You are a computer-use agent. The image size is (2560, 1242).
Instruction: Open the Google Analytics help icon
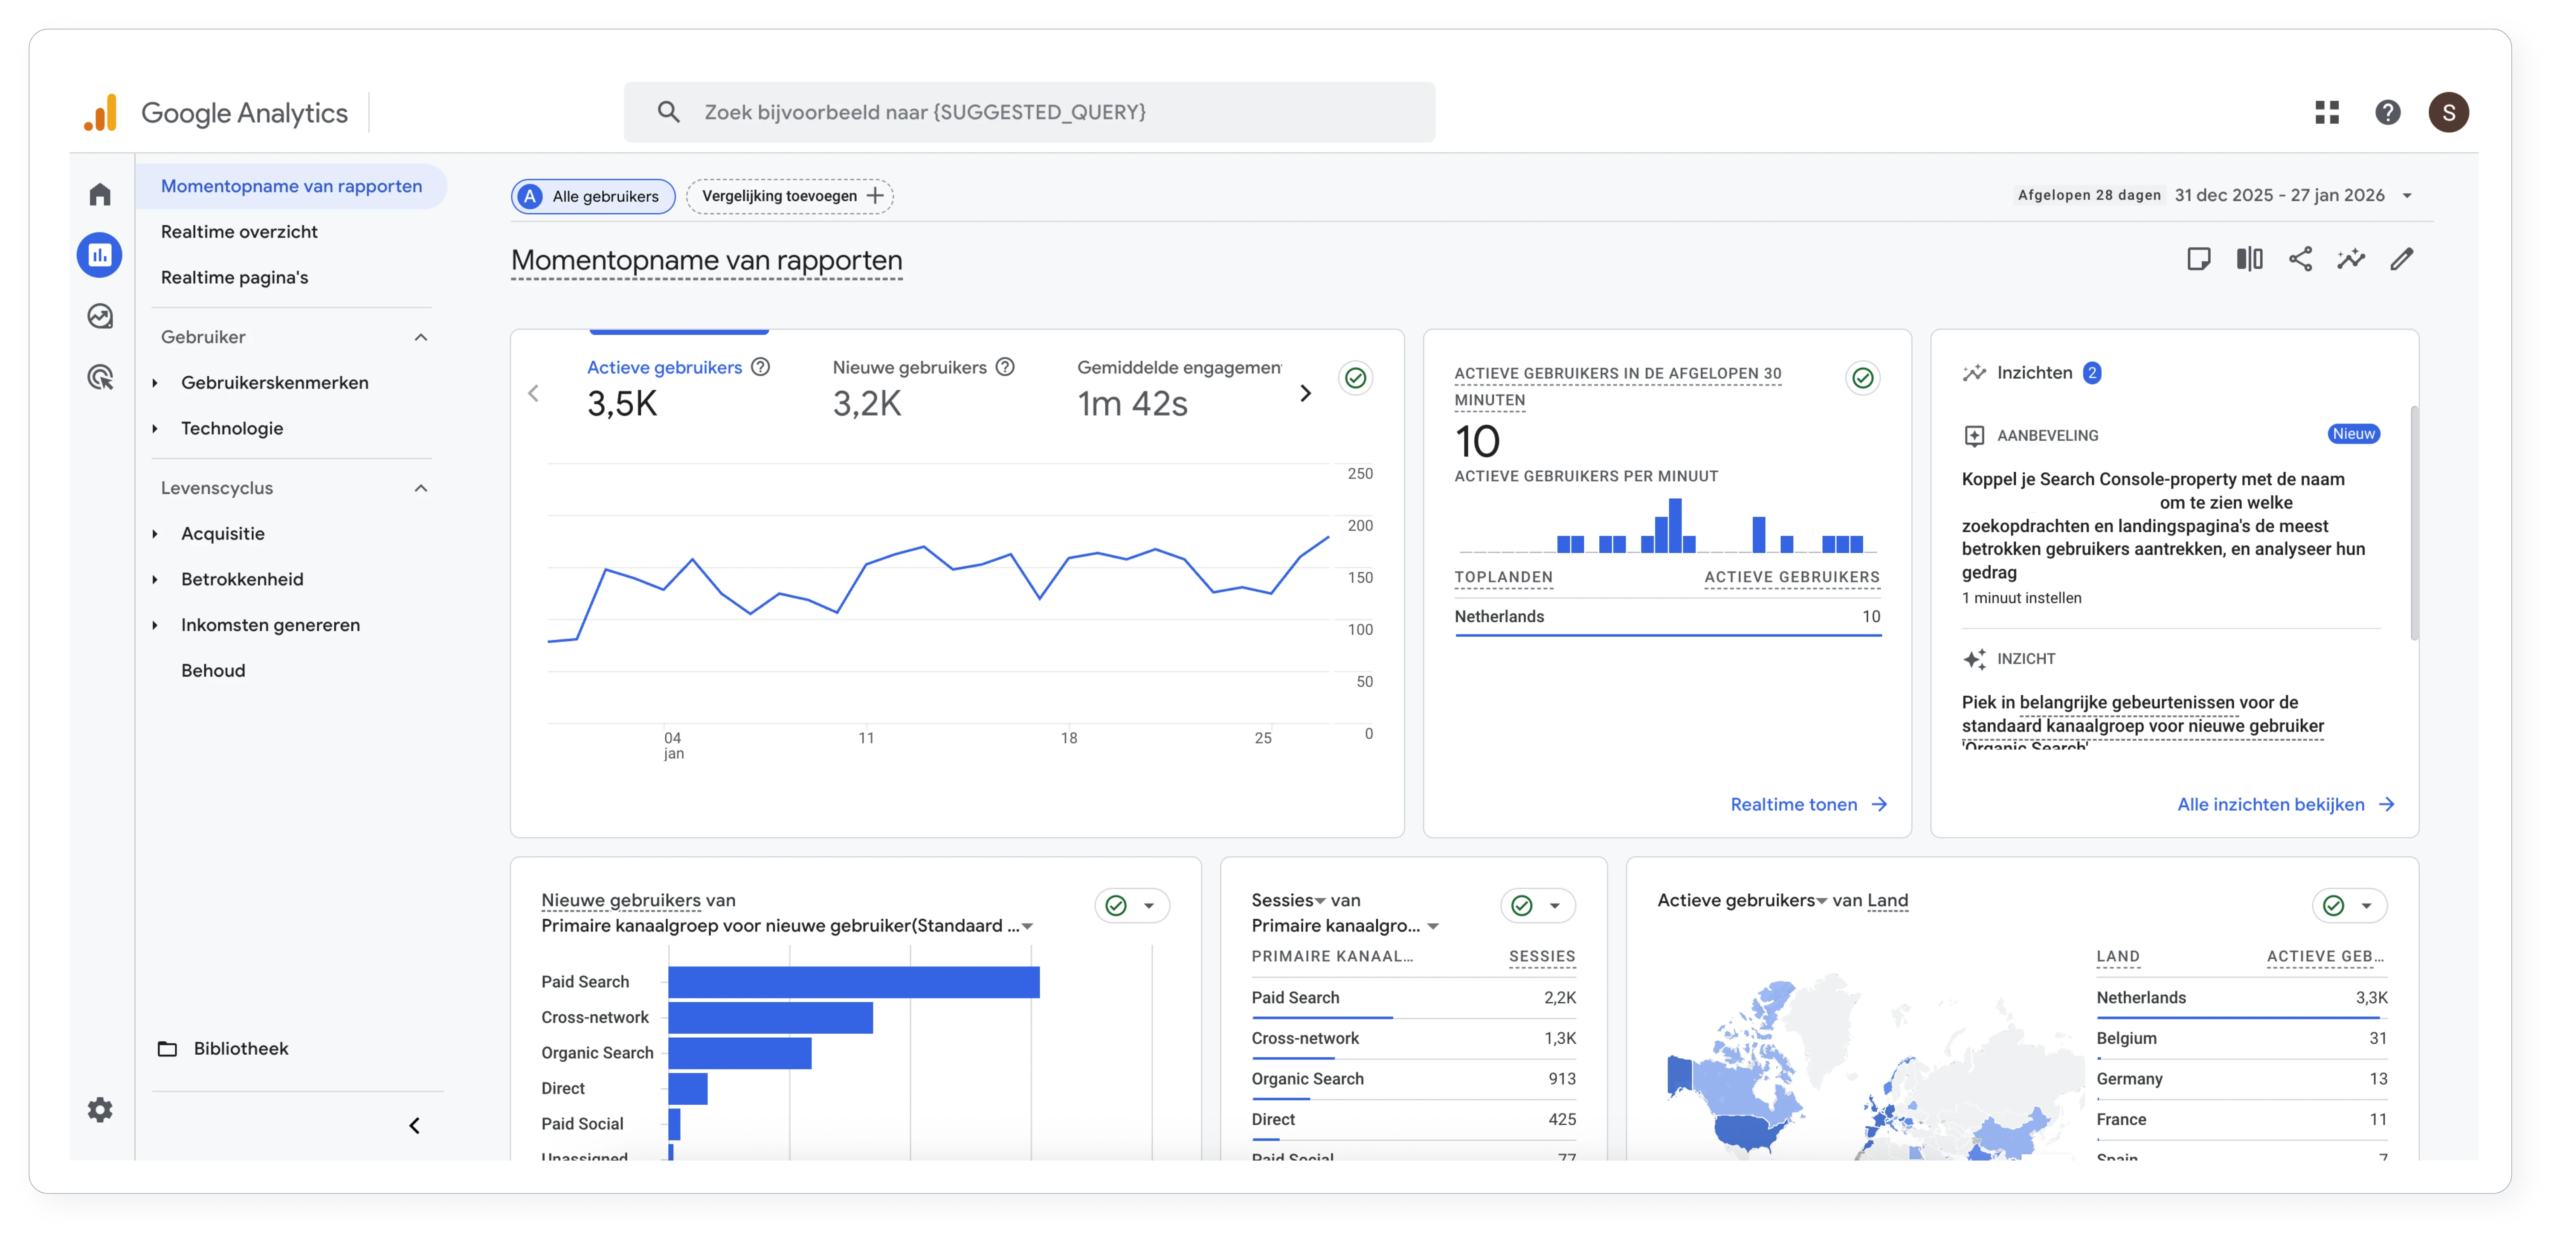[x=2389, y=112]
